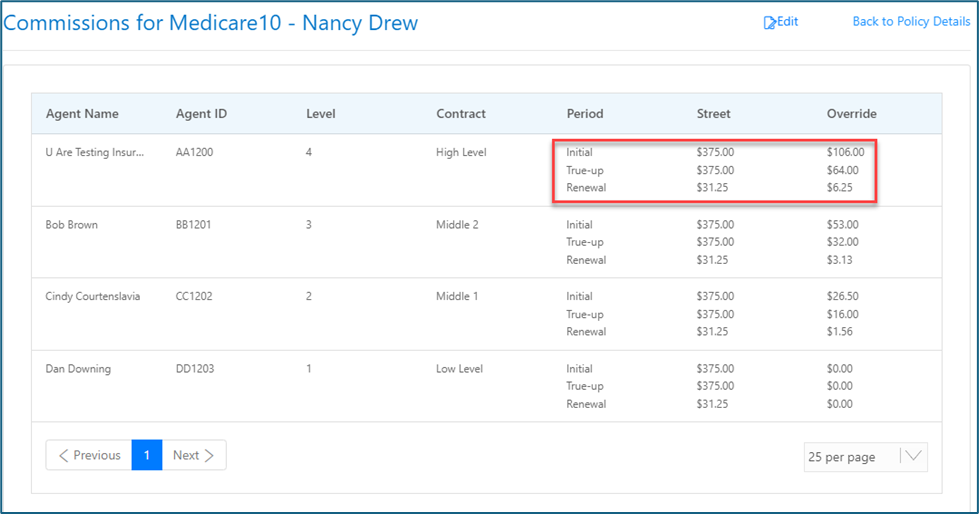This screenshot has height=514, width=979.
Task: Click the Override column header
Action: [851, 114]
